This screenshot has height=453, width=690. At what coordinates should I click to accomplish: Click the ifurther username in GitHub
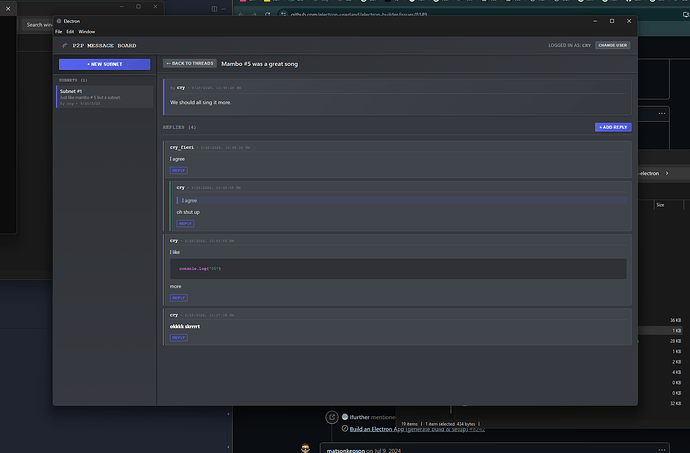(x=359, y=417)
